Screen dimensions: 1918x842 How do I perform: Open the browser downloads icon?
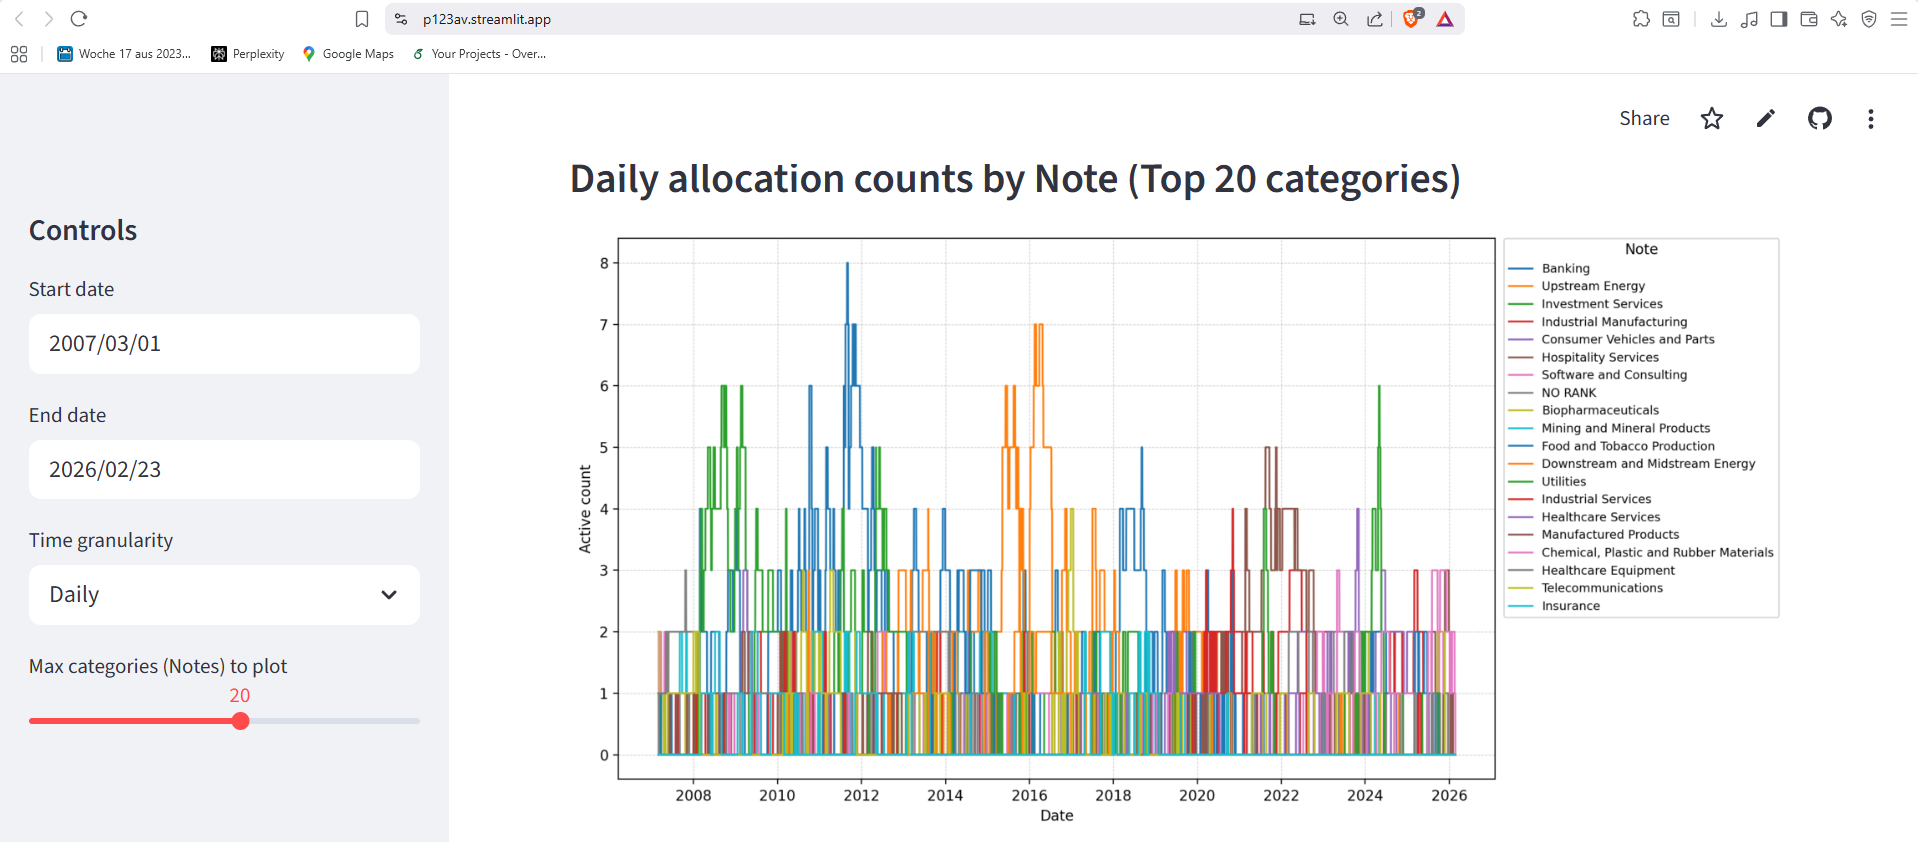pyautogui.click(x=1719, y=19)
